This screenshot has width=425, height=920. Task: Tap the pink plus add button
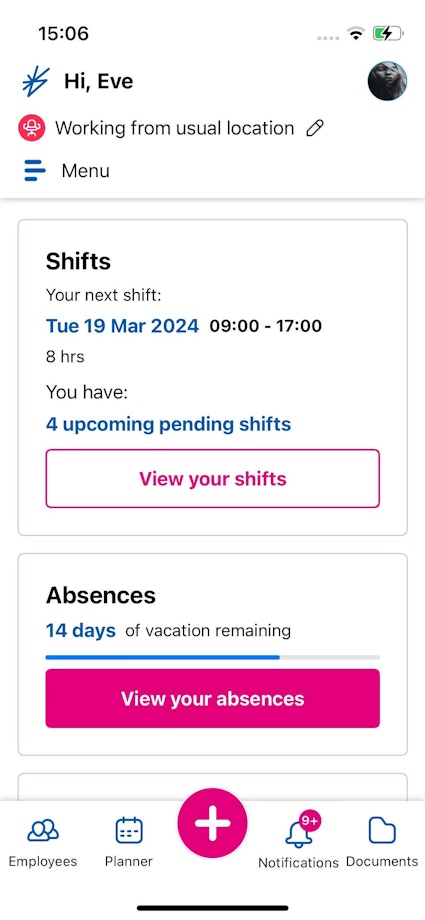coord(212,823)
